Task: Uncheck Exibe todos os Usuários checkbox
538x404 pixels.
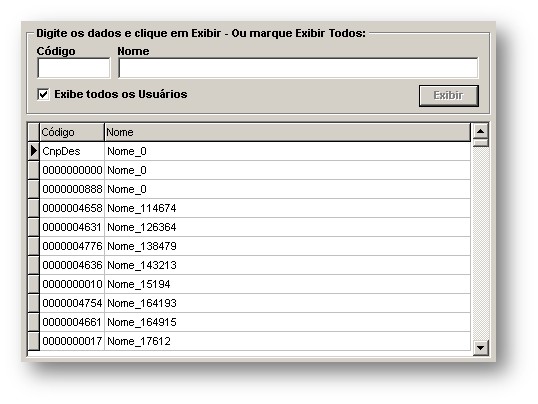Action: pyautogui.click(x=43, y=94)
